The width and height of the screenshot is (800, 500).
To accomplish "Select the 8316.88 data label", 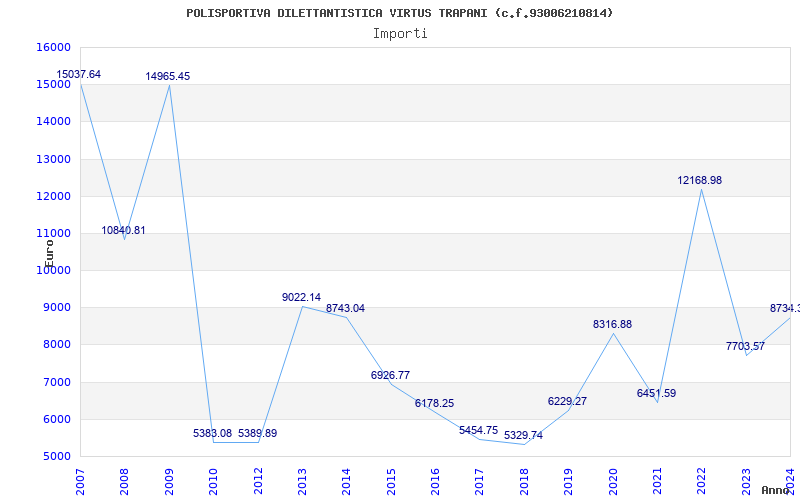I will (612, 324).
